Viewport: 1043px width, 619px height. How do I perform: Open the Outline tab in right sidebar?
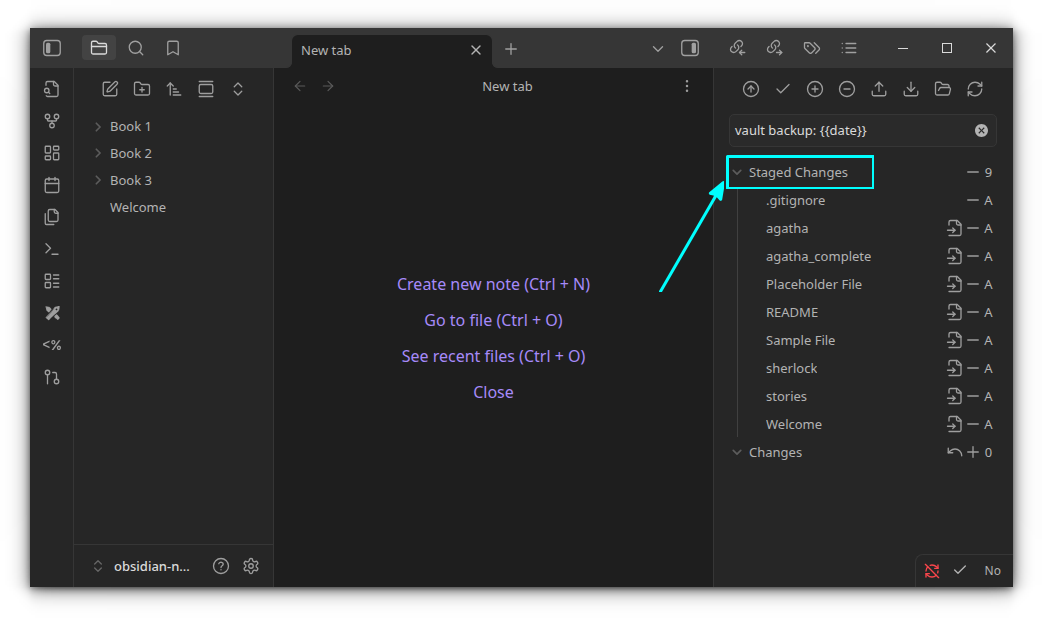(849, 48)
